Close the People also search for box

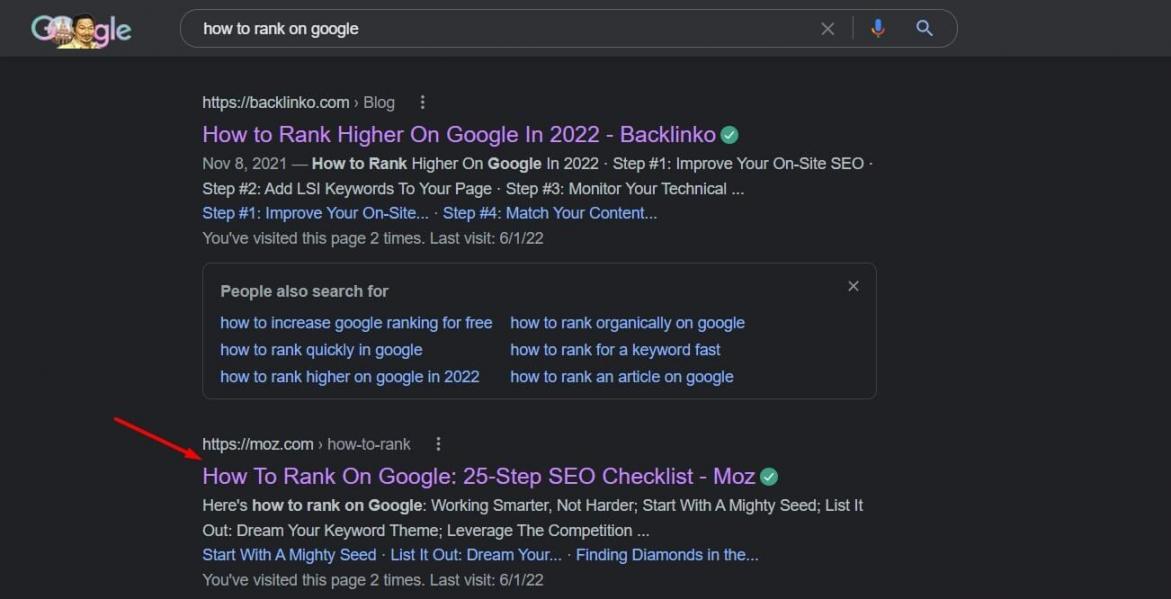click(x=853, y=286)
